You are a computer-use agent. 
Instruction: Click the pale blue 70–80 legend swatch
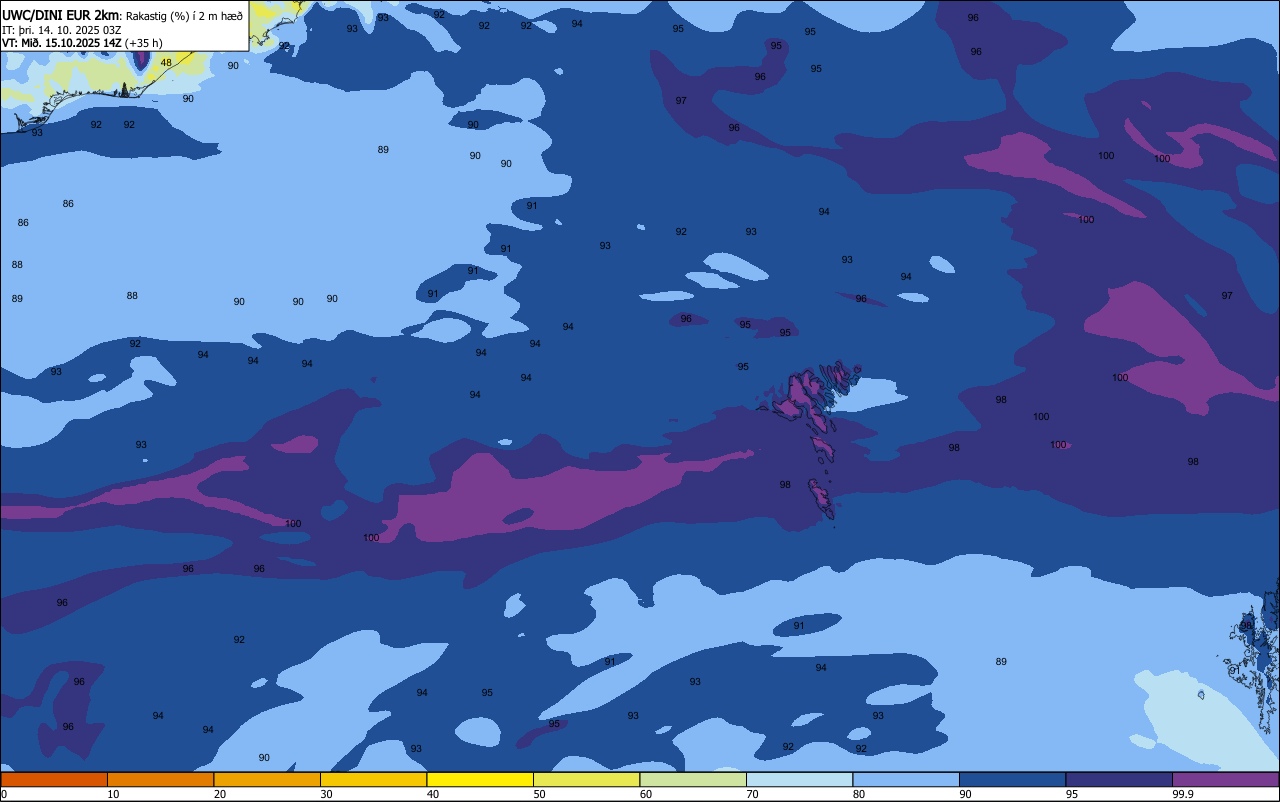tap(799, 779)
